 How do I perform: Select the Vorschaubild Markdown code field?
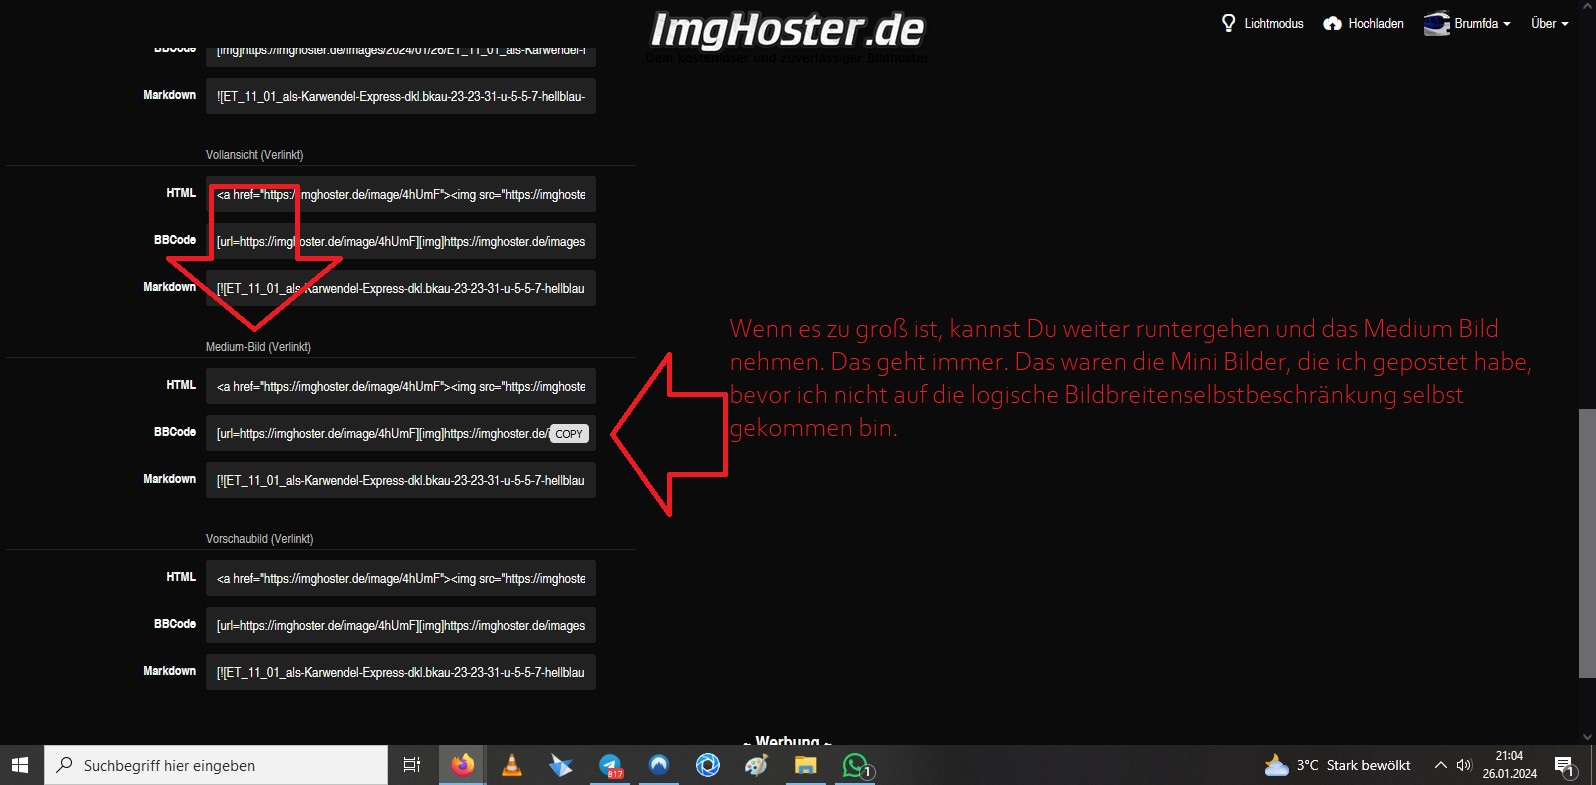[x=400, y=672]
